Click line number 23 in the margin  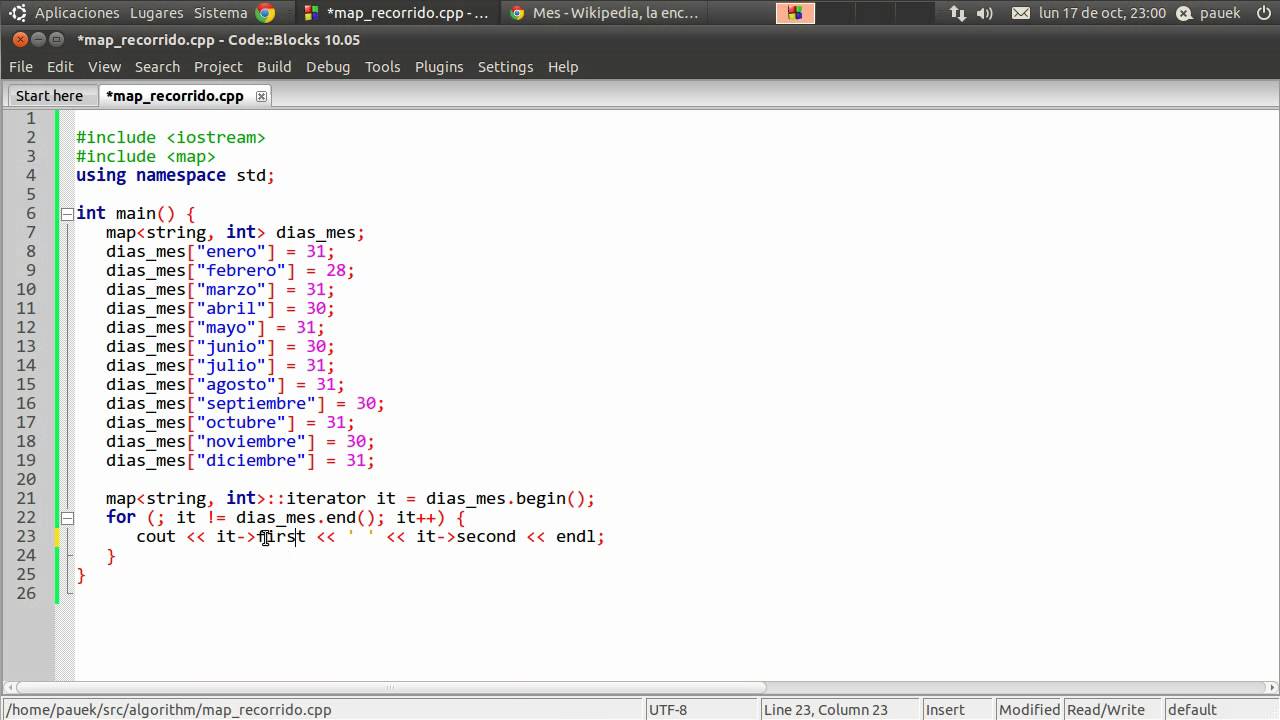[x=25, y=536]
